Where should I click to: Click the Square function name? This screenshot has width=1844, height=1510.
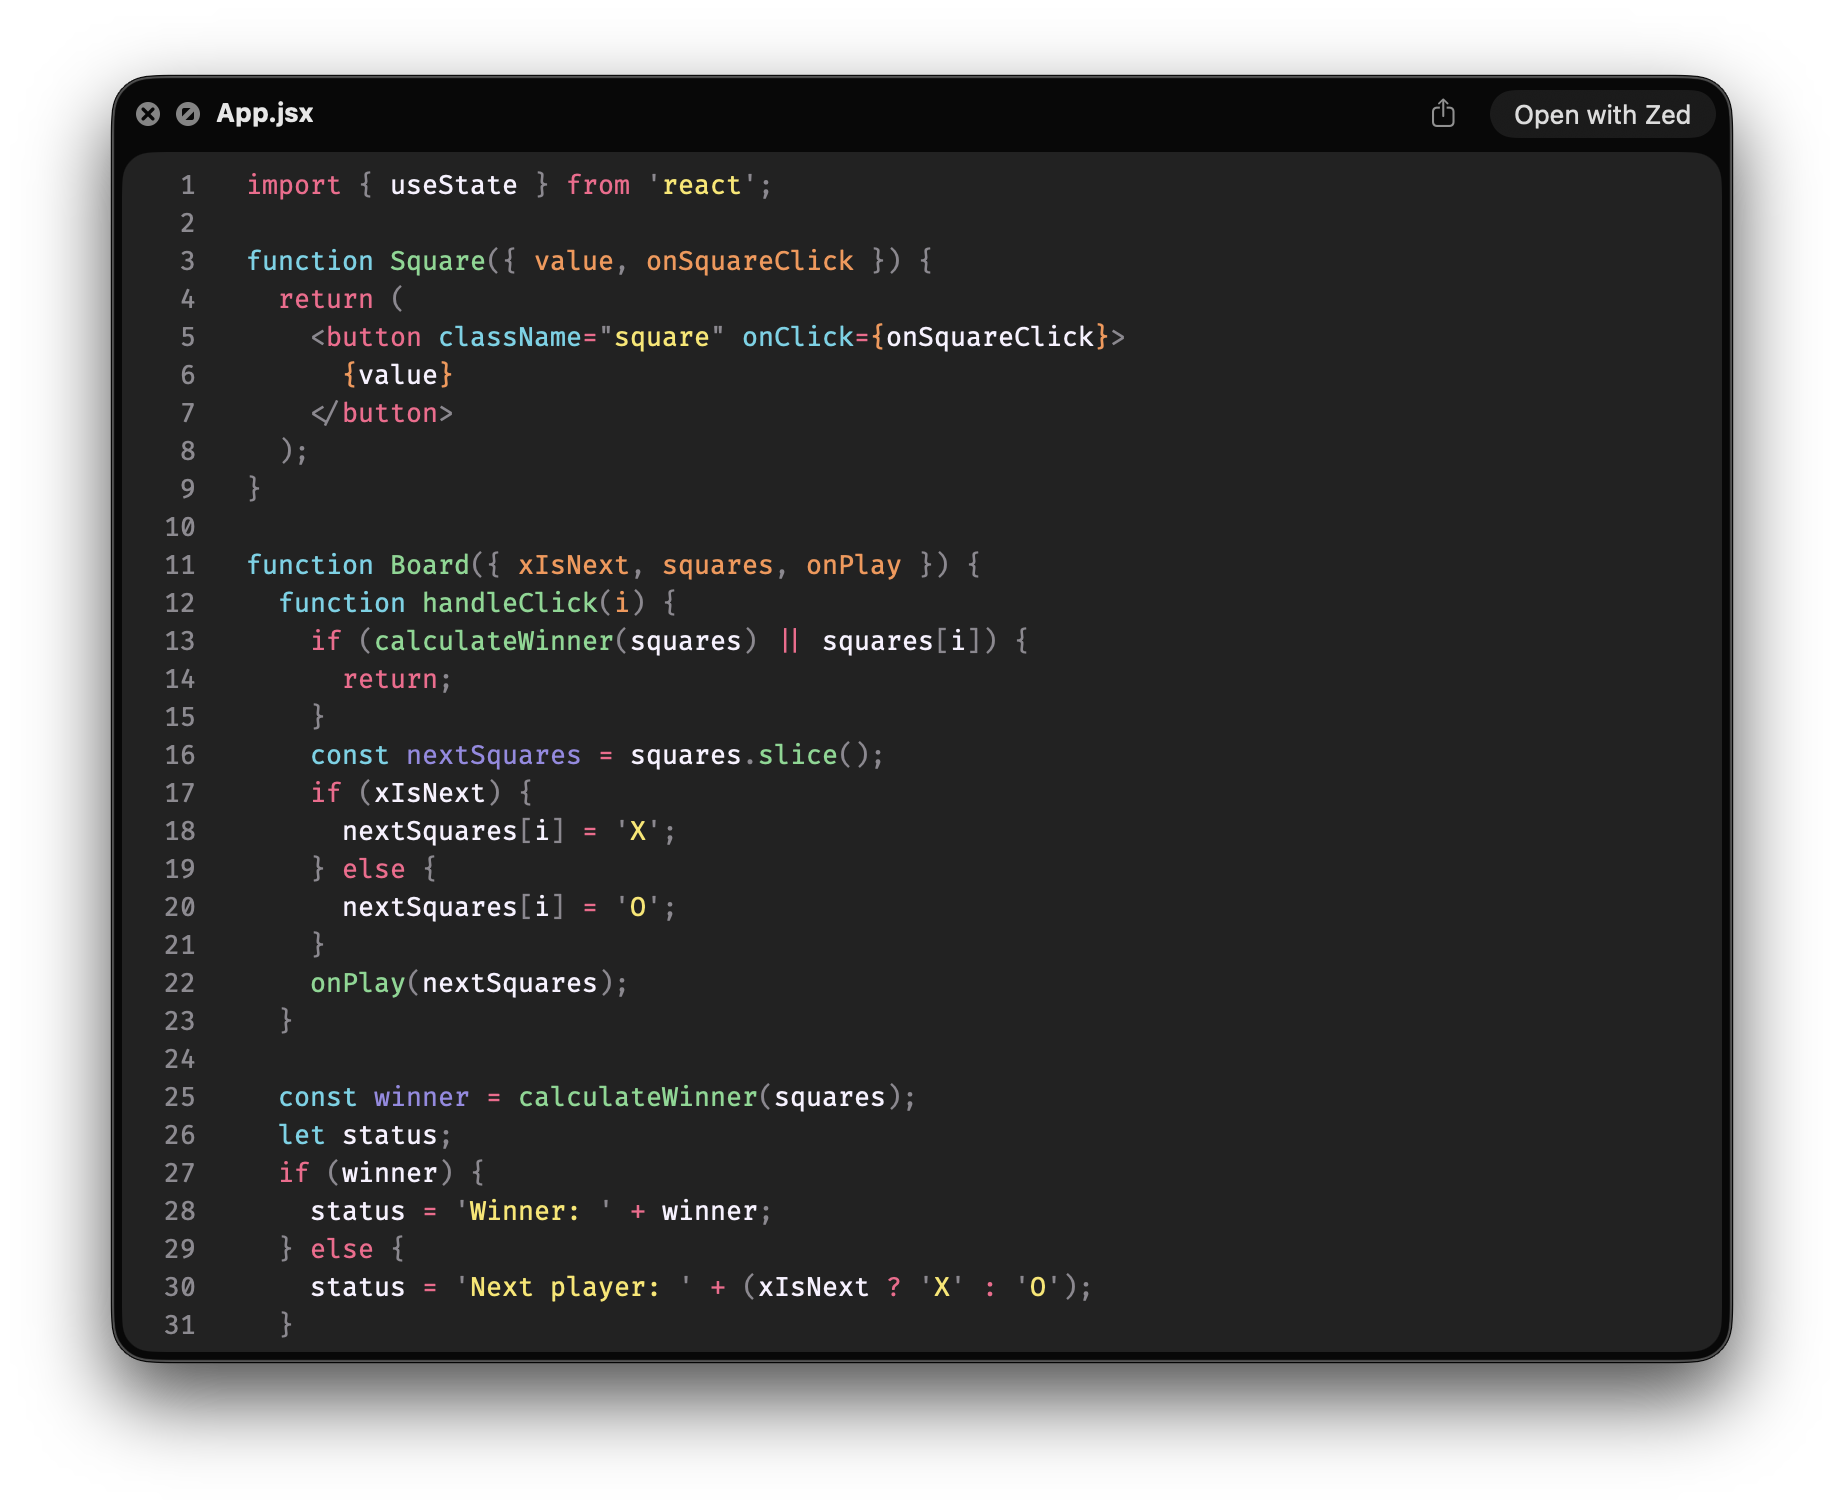click(x=437, y=262)
